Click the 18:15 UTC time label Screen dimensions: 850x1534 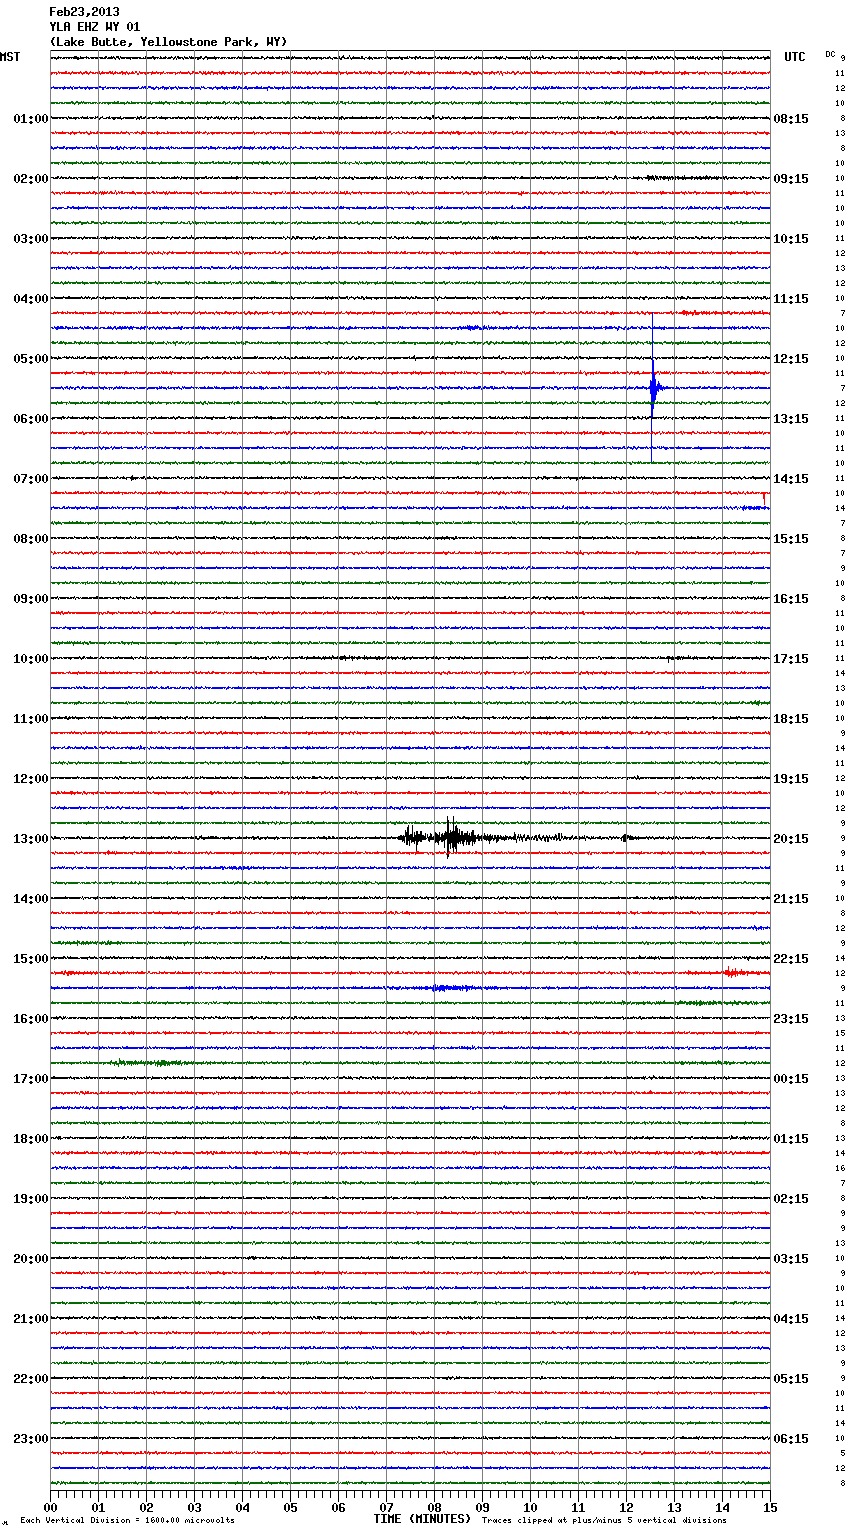tap(791, 719)
